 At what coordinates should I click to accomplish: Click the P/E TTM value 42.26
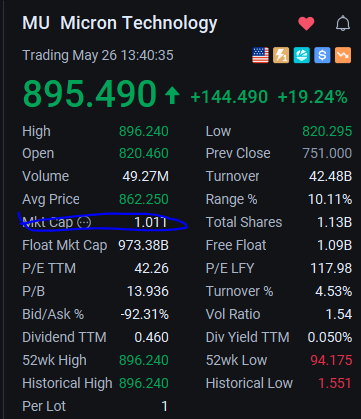click(152, 268)
